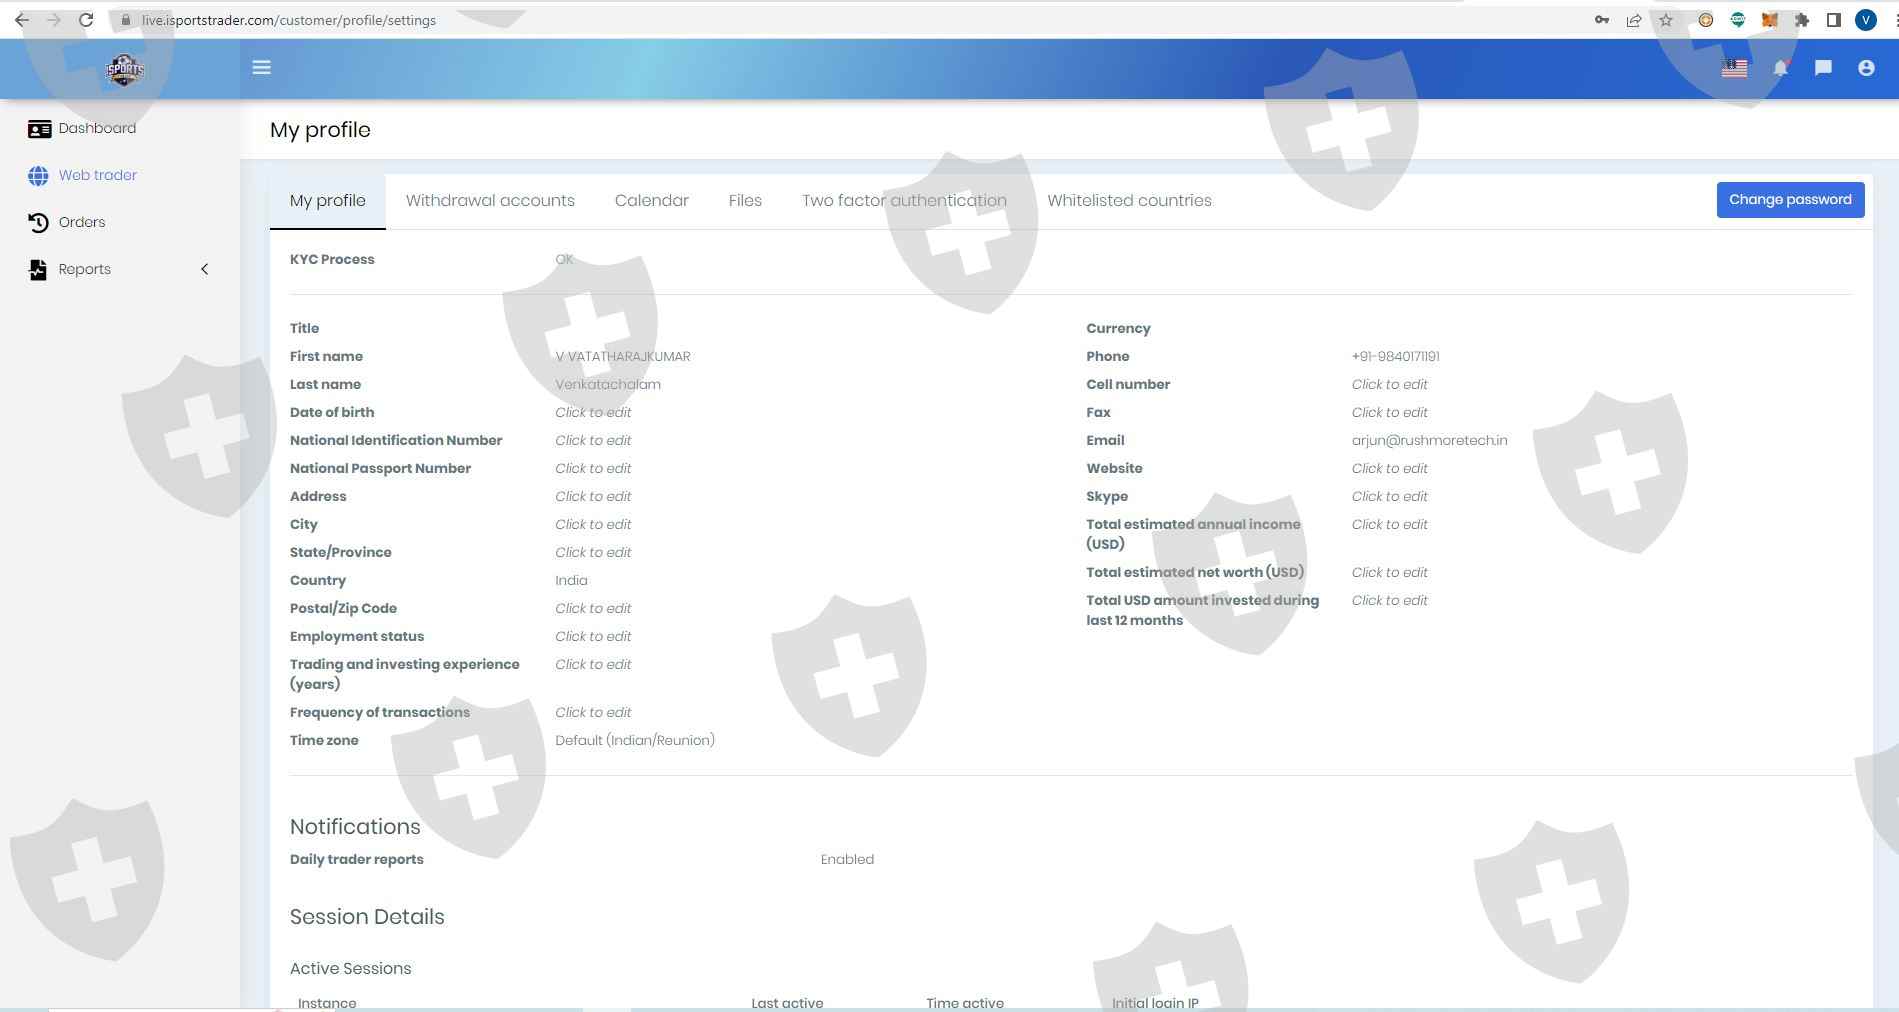Open the browser extensions puzzle icon
Viewport: 1899px width, 1012px height.
coord(1802,20)
